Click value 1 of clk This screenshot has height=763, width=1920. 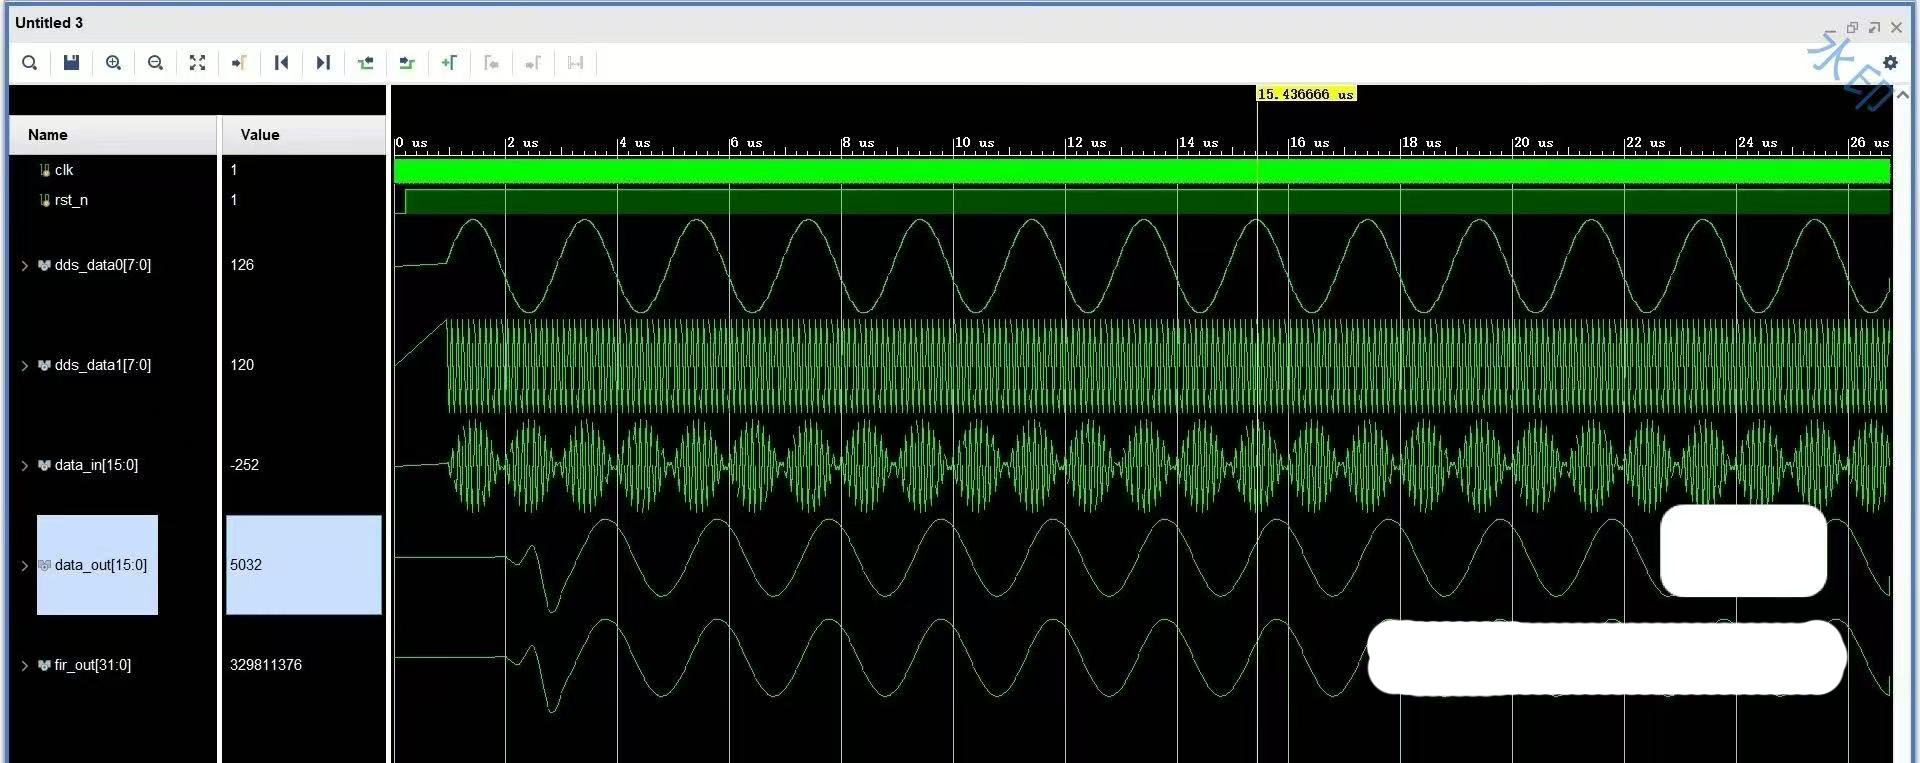click(x=234, y=170)
